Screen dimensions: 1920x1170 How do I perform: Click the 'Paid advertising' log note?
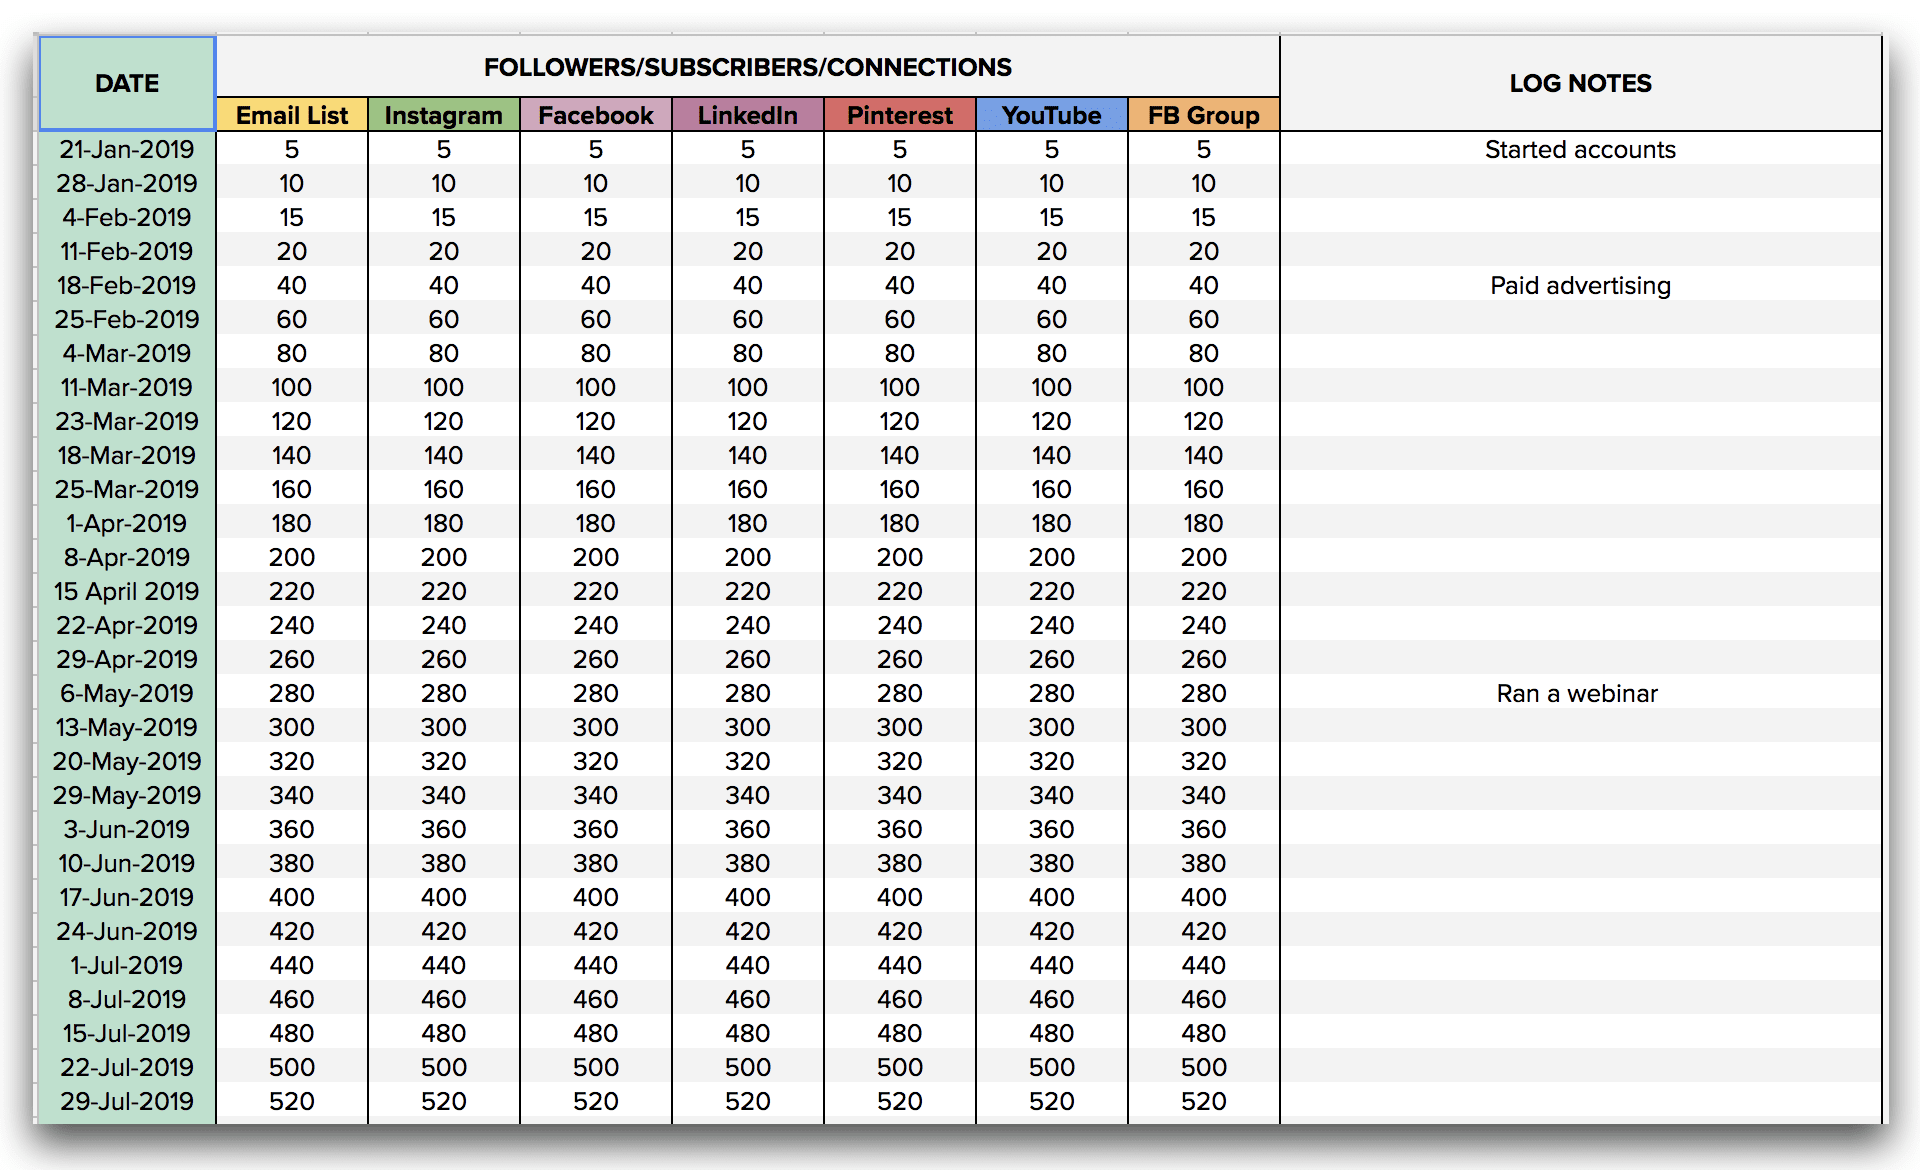(1579, 285)
